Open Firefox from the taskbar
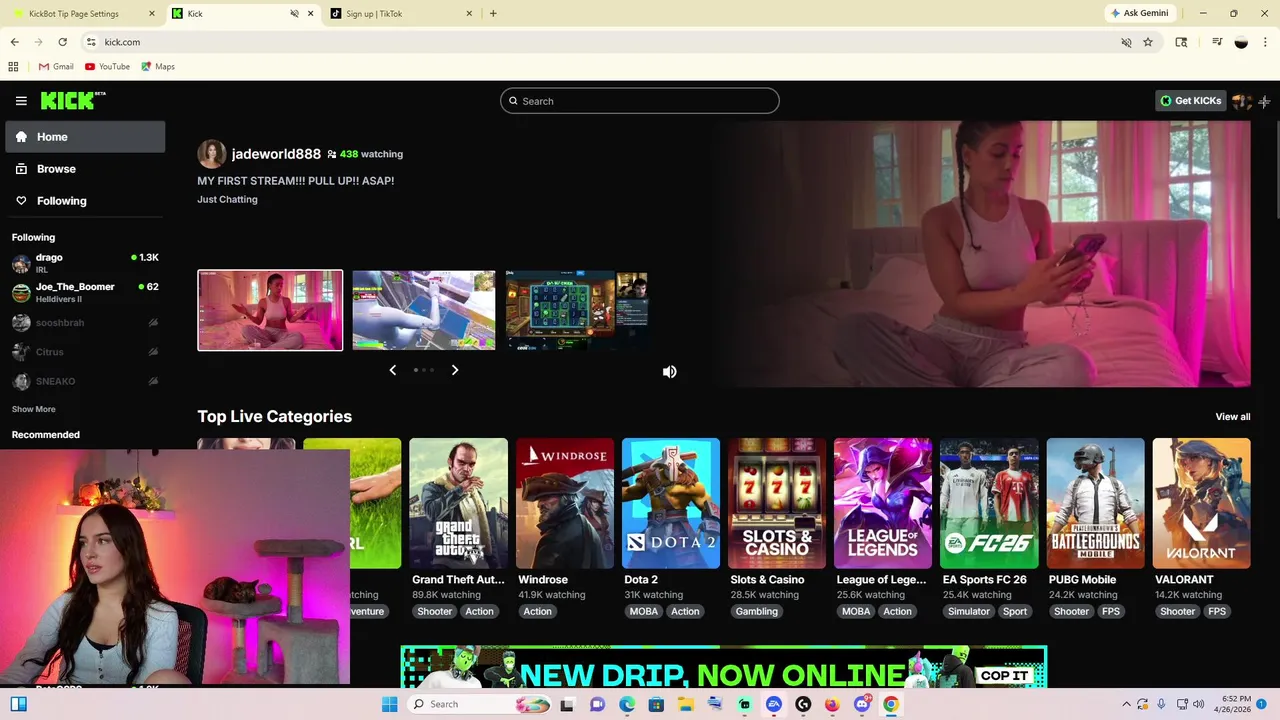 pyautogui.click(x=832, y=704)
